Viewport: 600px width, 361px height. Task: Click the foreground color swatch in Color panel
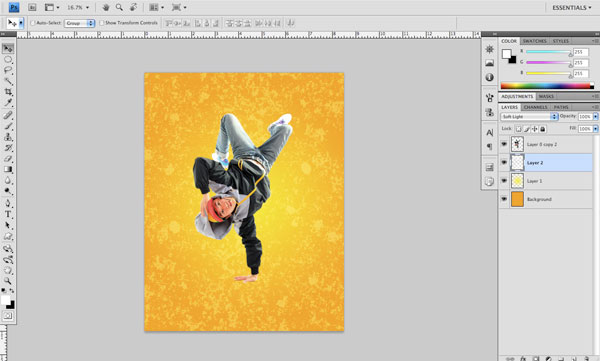coord(506,54)
